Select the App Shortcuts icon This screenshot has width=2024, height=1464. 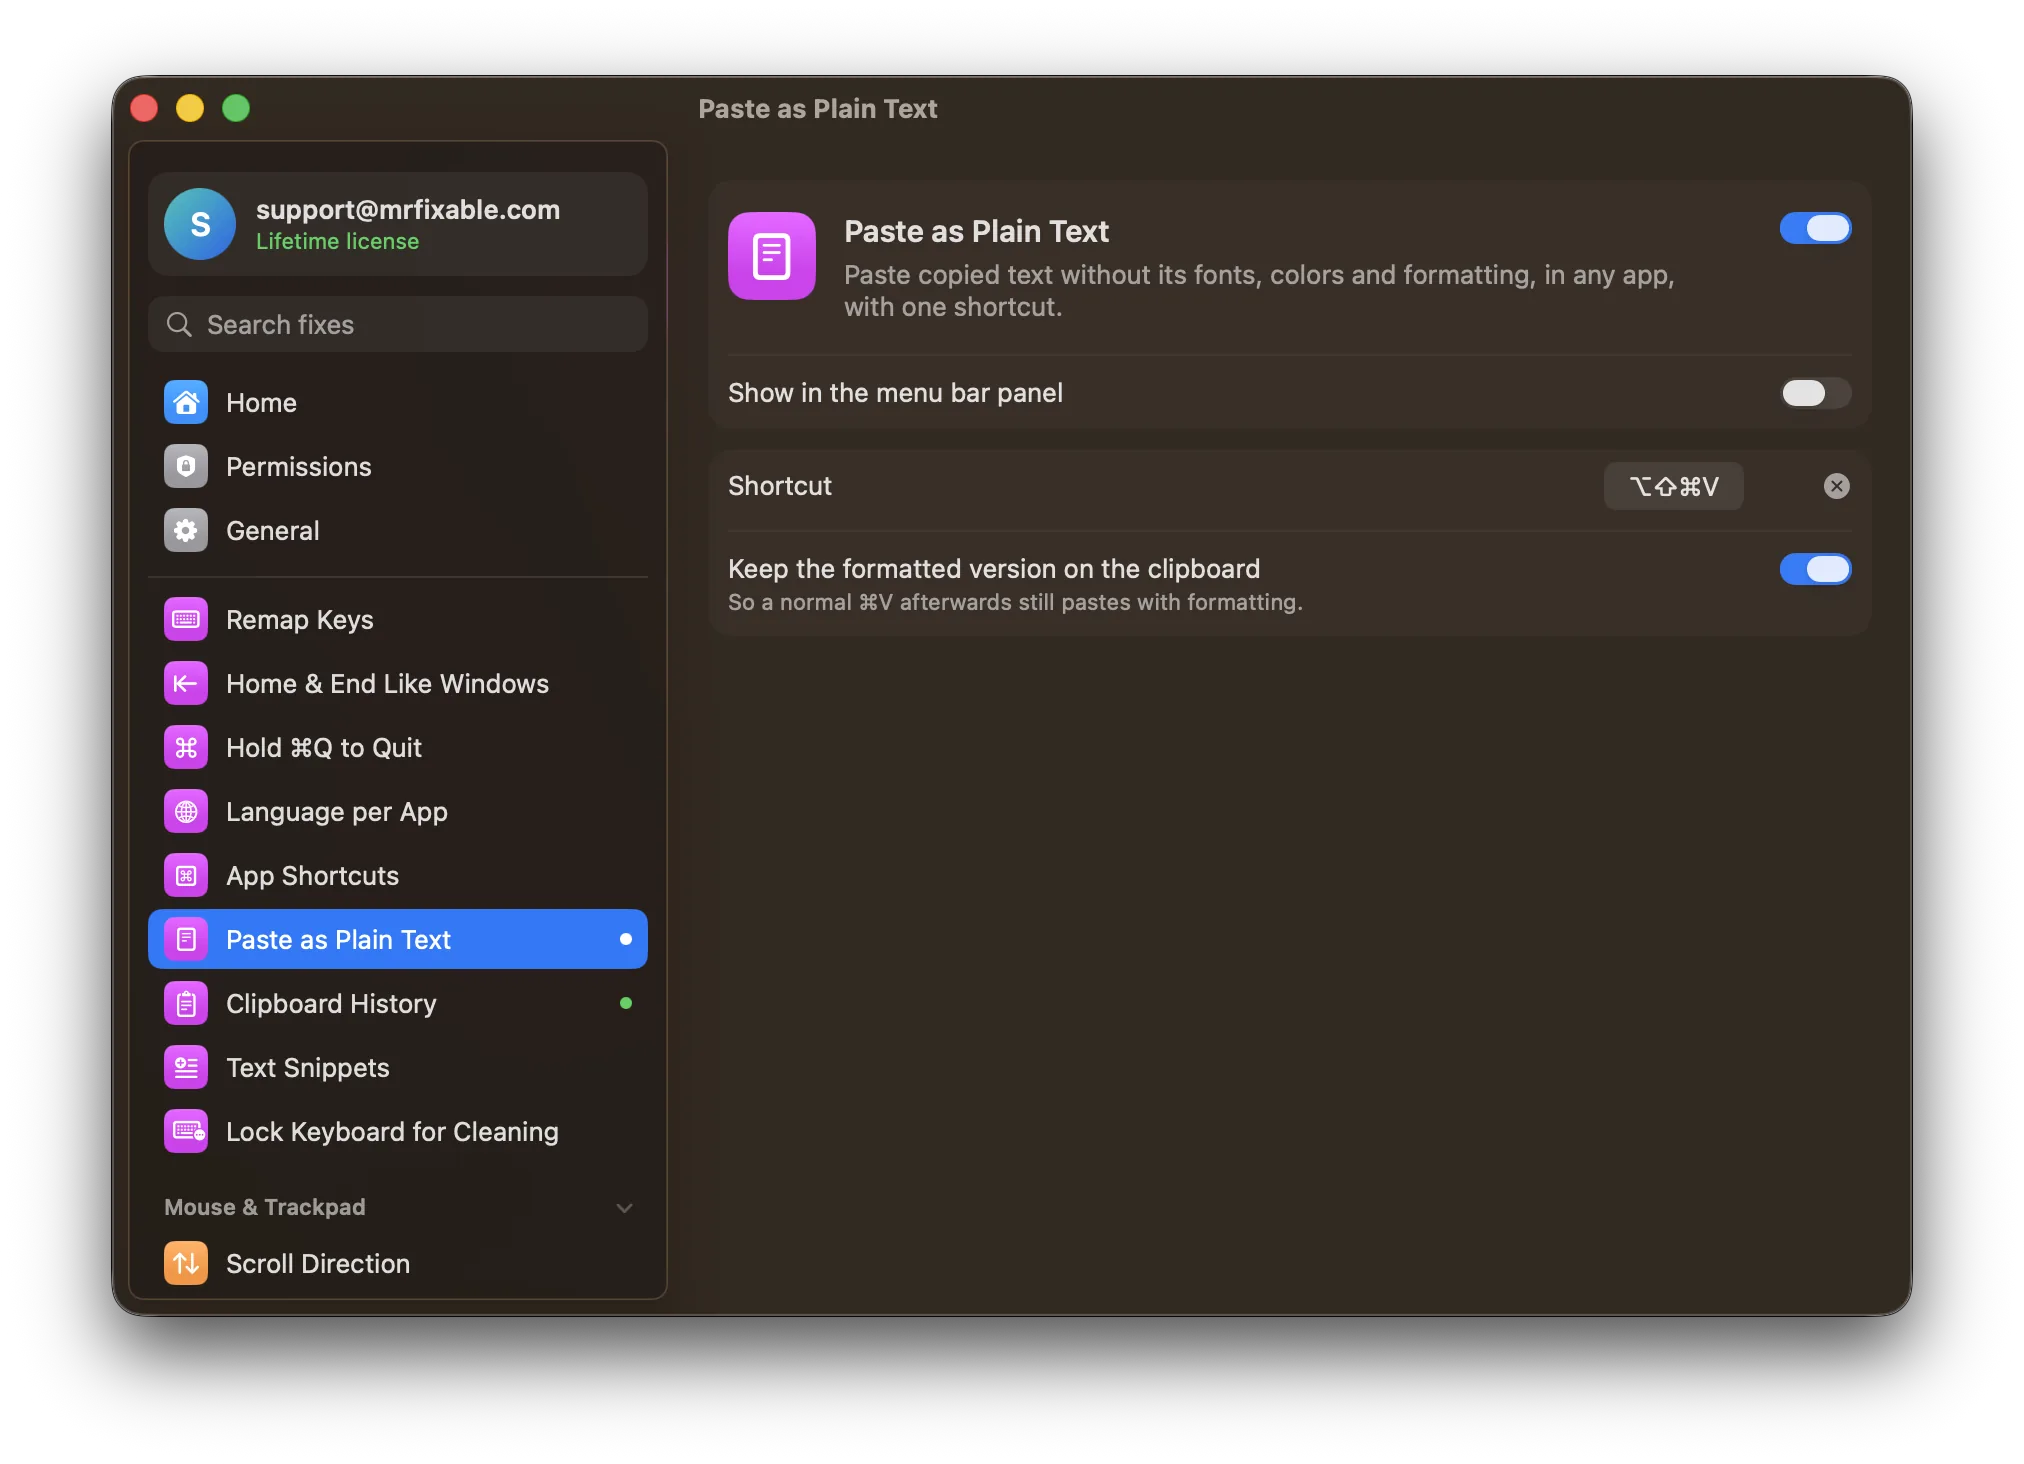point(186,876)
